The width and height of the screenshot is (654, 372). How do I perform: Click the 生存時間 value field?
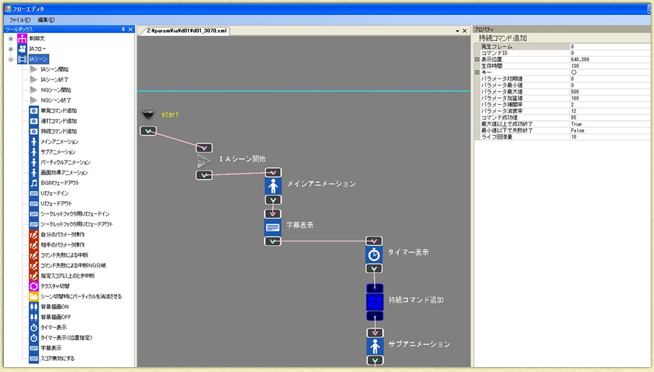pyautogui.click(x=609, y=66)
